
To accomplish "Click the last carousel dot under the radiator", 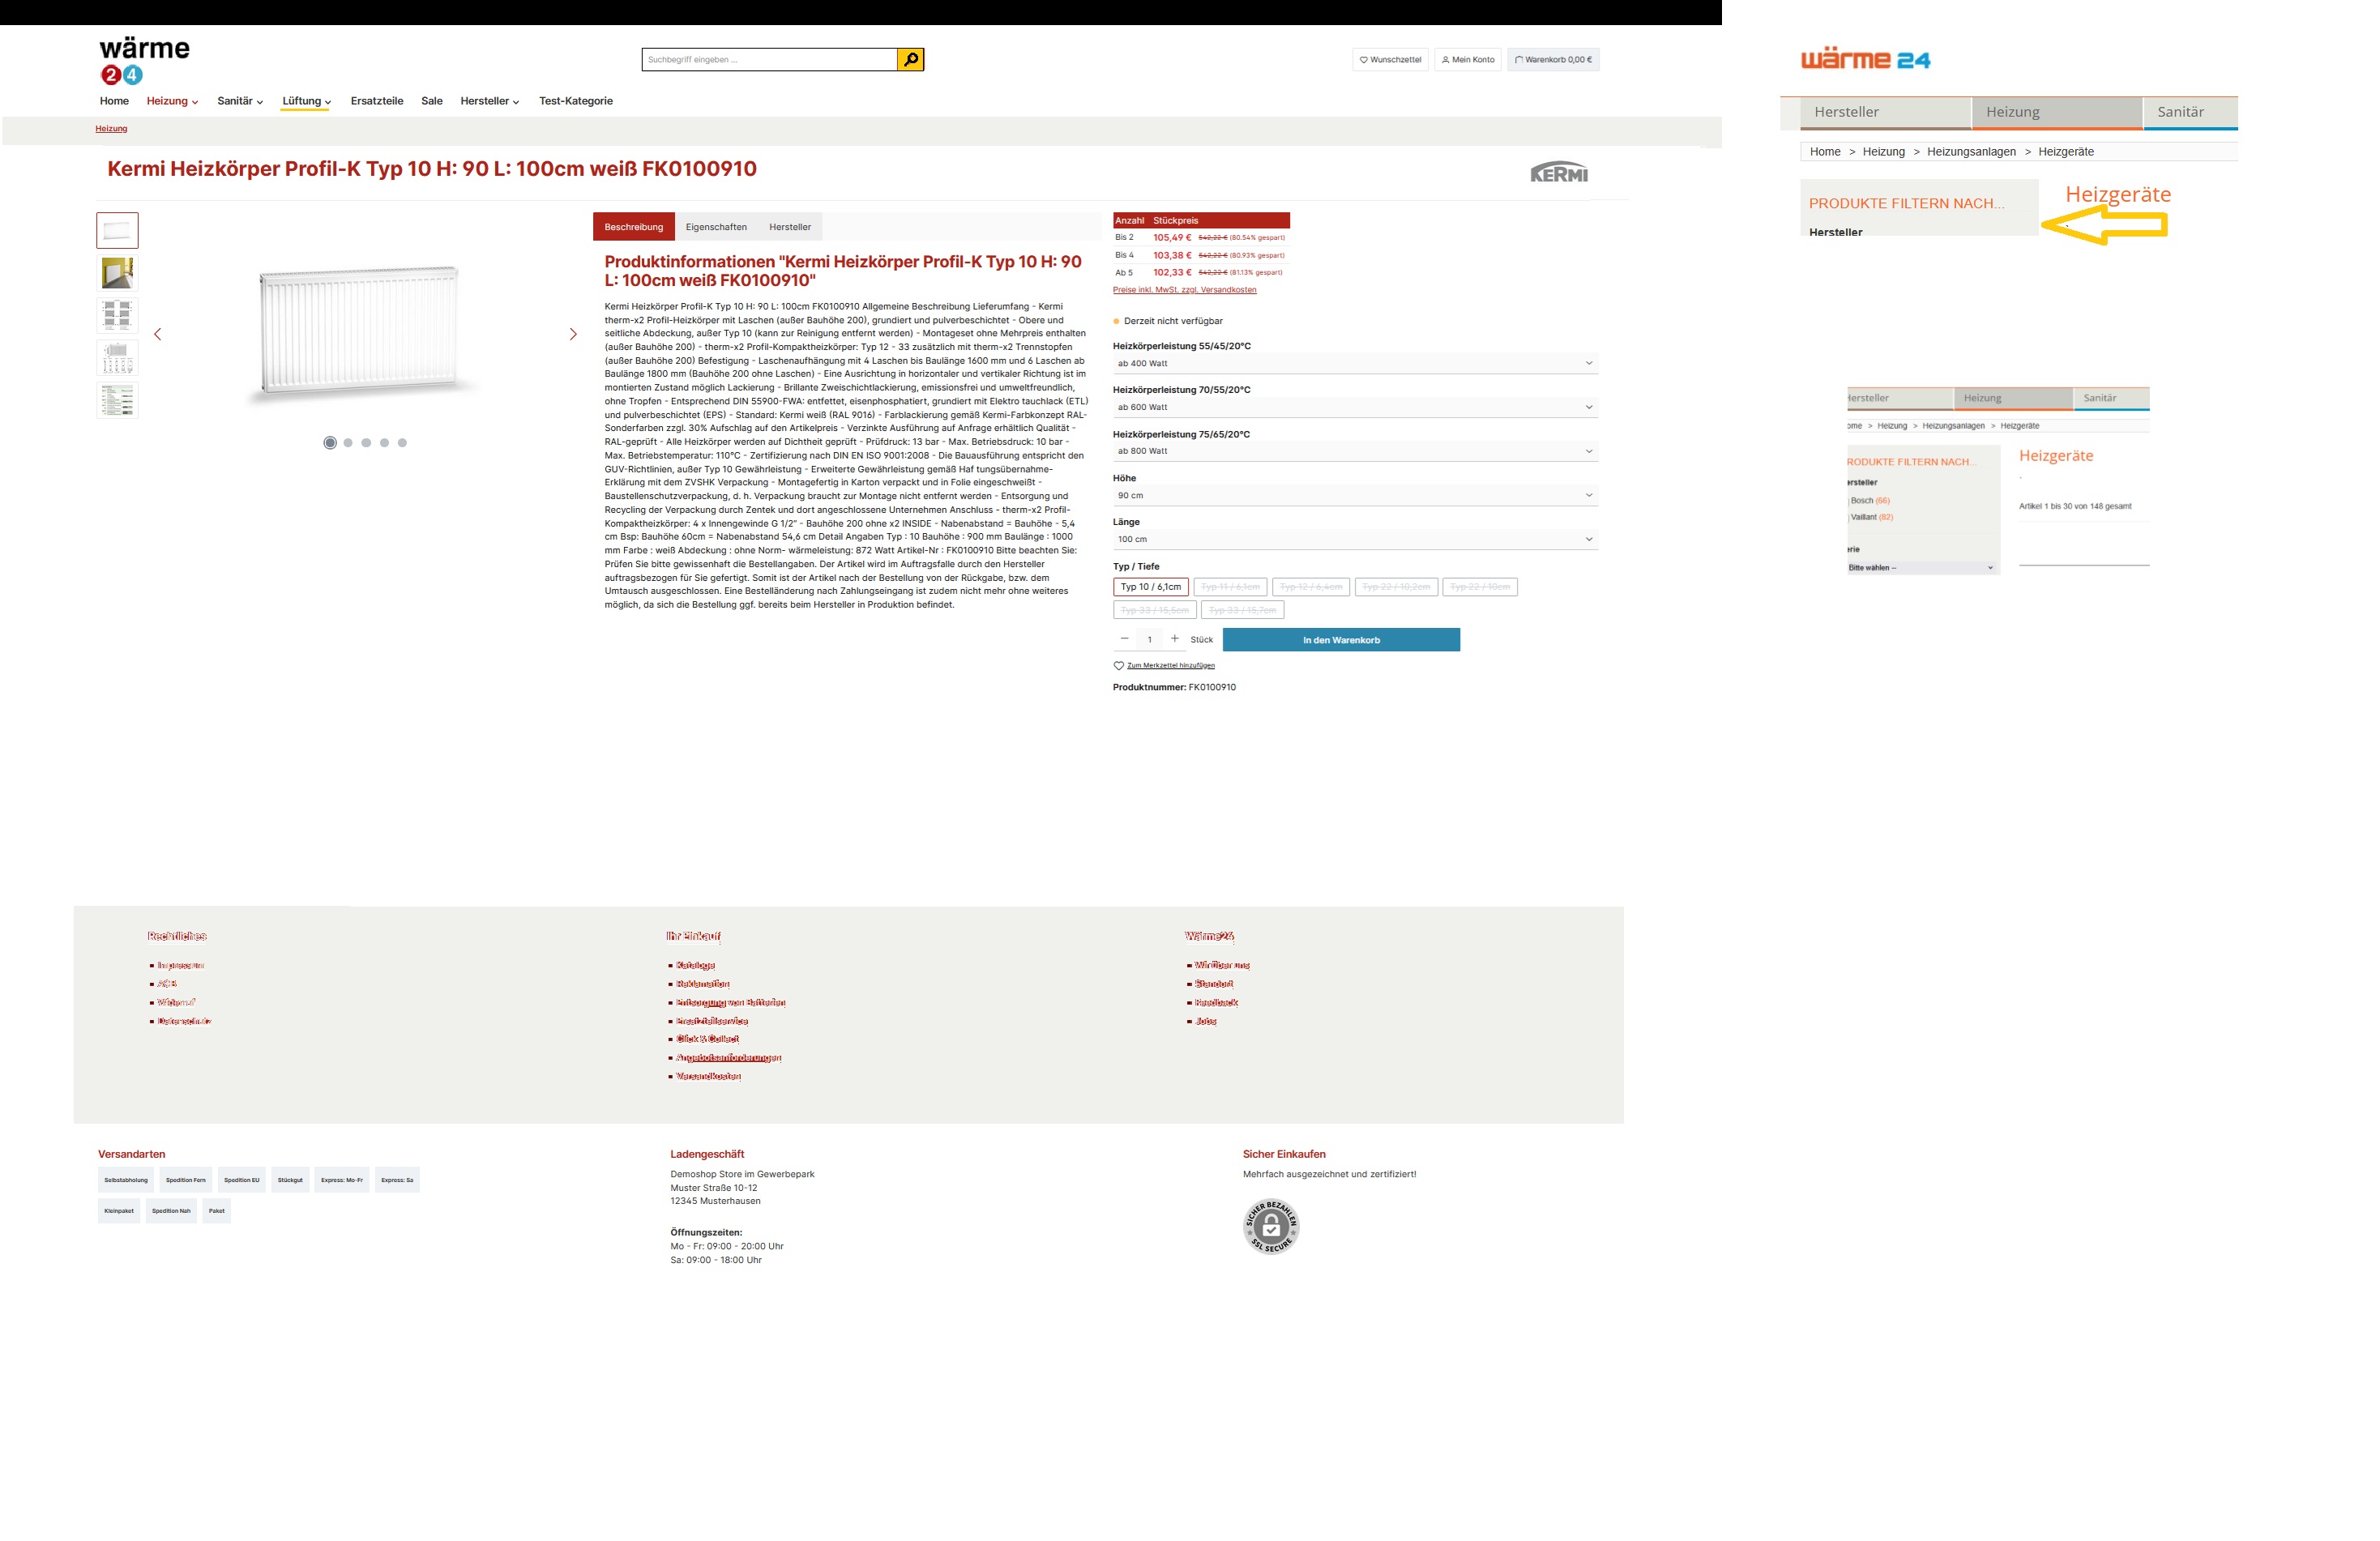I will (x=402, y=443).
